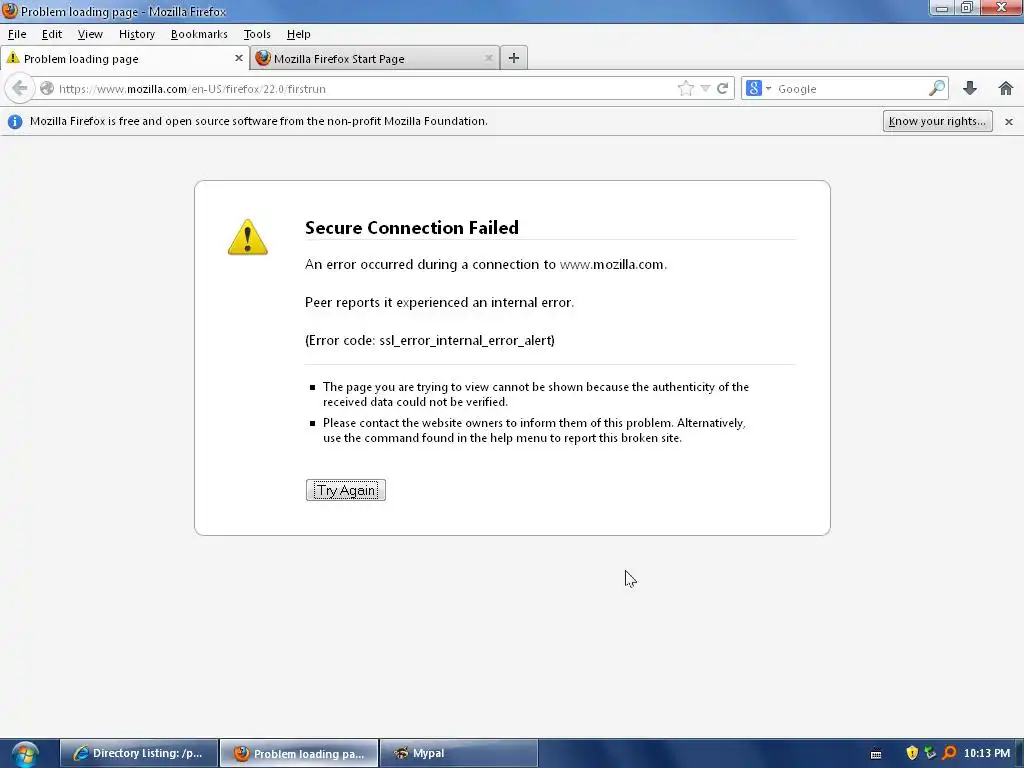Open the Tools menu

257,34
